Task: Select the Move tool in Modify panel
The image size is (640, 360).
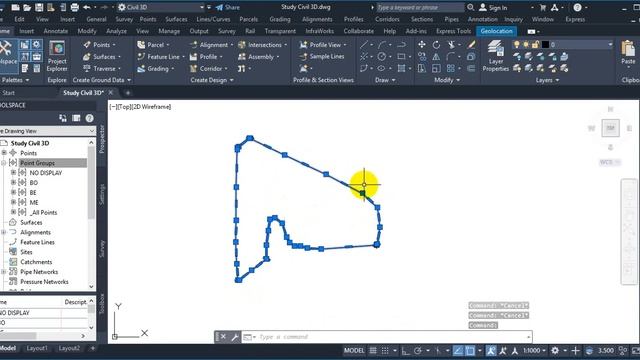Action: click(x=422, y=44)
